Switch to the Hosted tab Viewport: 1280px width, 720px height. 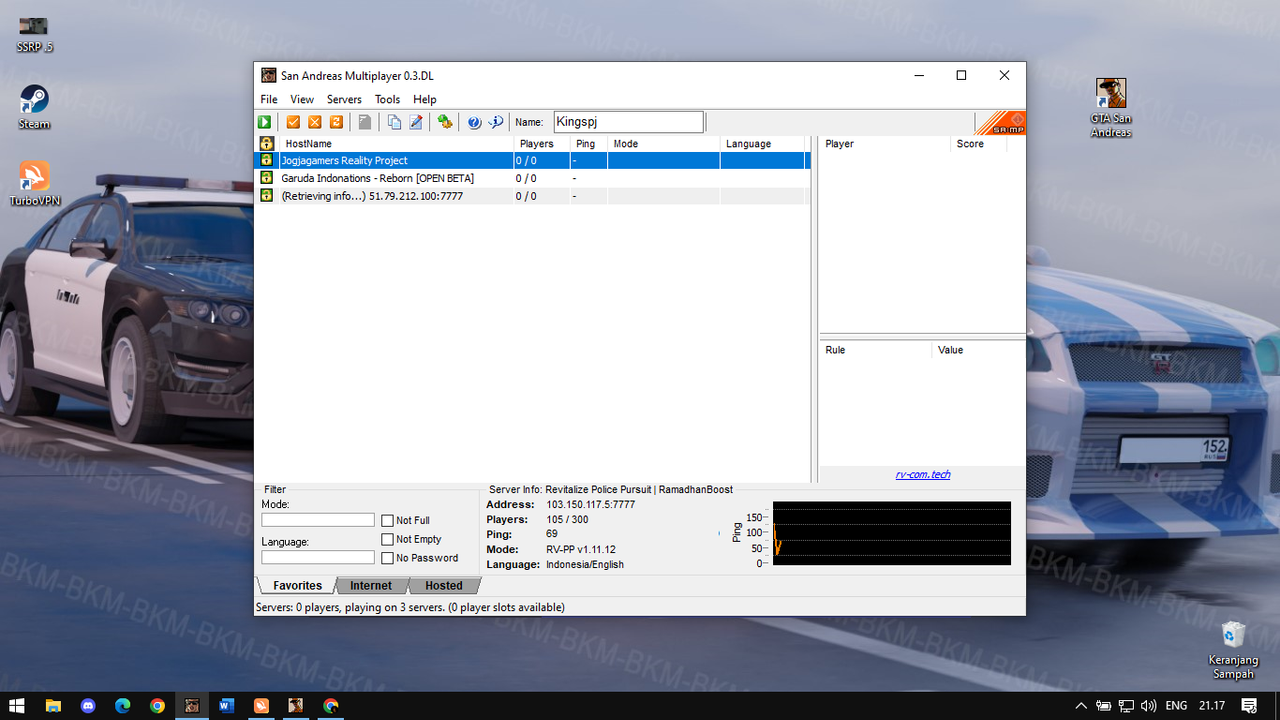tap(444, 586)
